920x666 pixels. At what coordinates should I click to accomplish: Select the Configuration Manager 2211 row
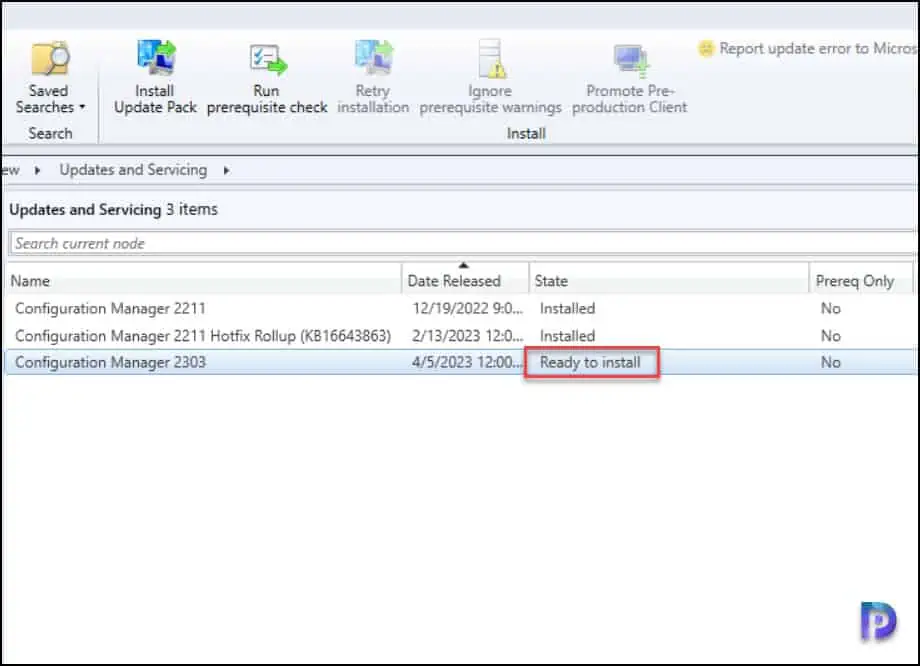[x=461, y=309]
